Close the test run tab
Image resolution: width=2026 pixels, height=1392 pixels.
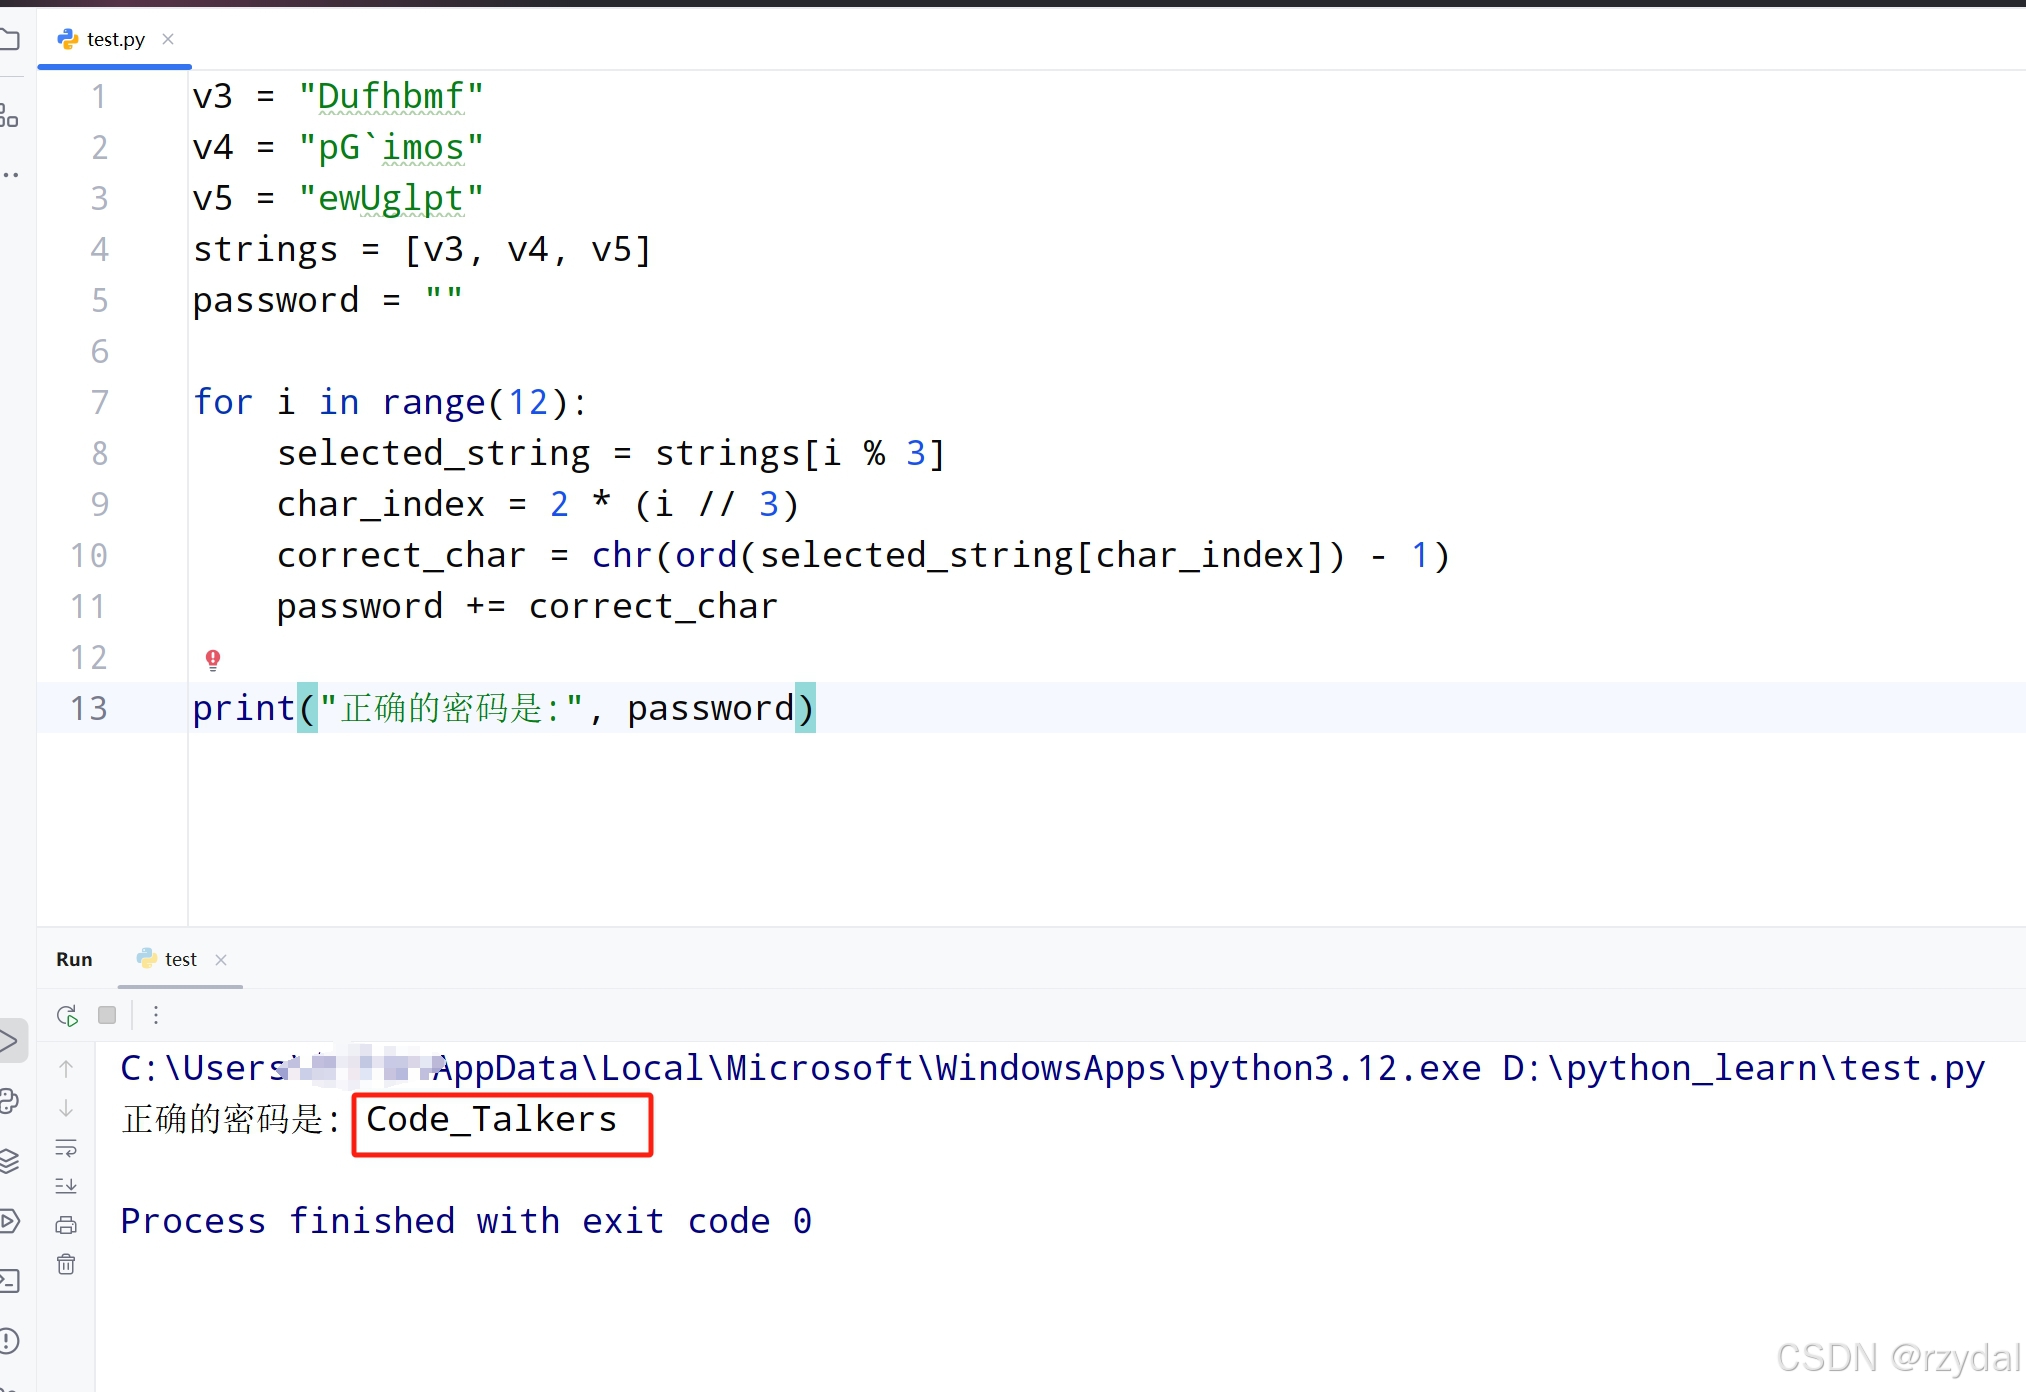(x=221, y=960)
